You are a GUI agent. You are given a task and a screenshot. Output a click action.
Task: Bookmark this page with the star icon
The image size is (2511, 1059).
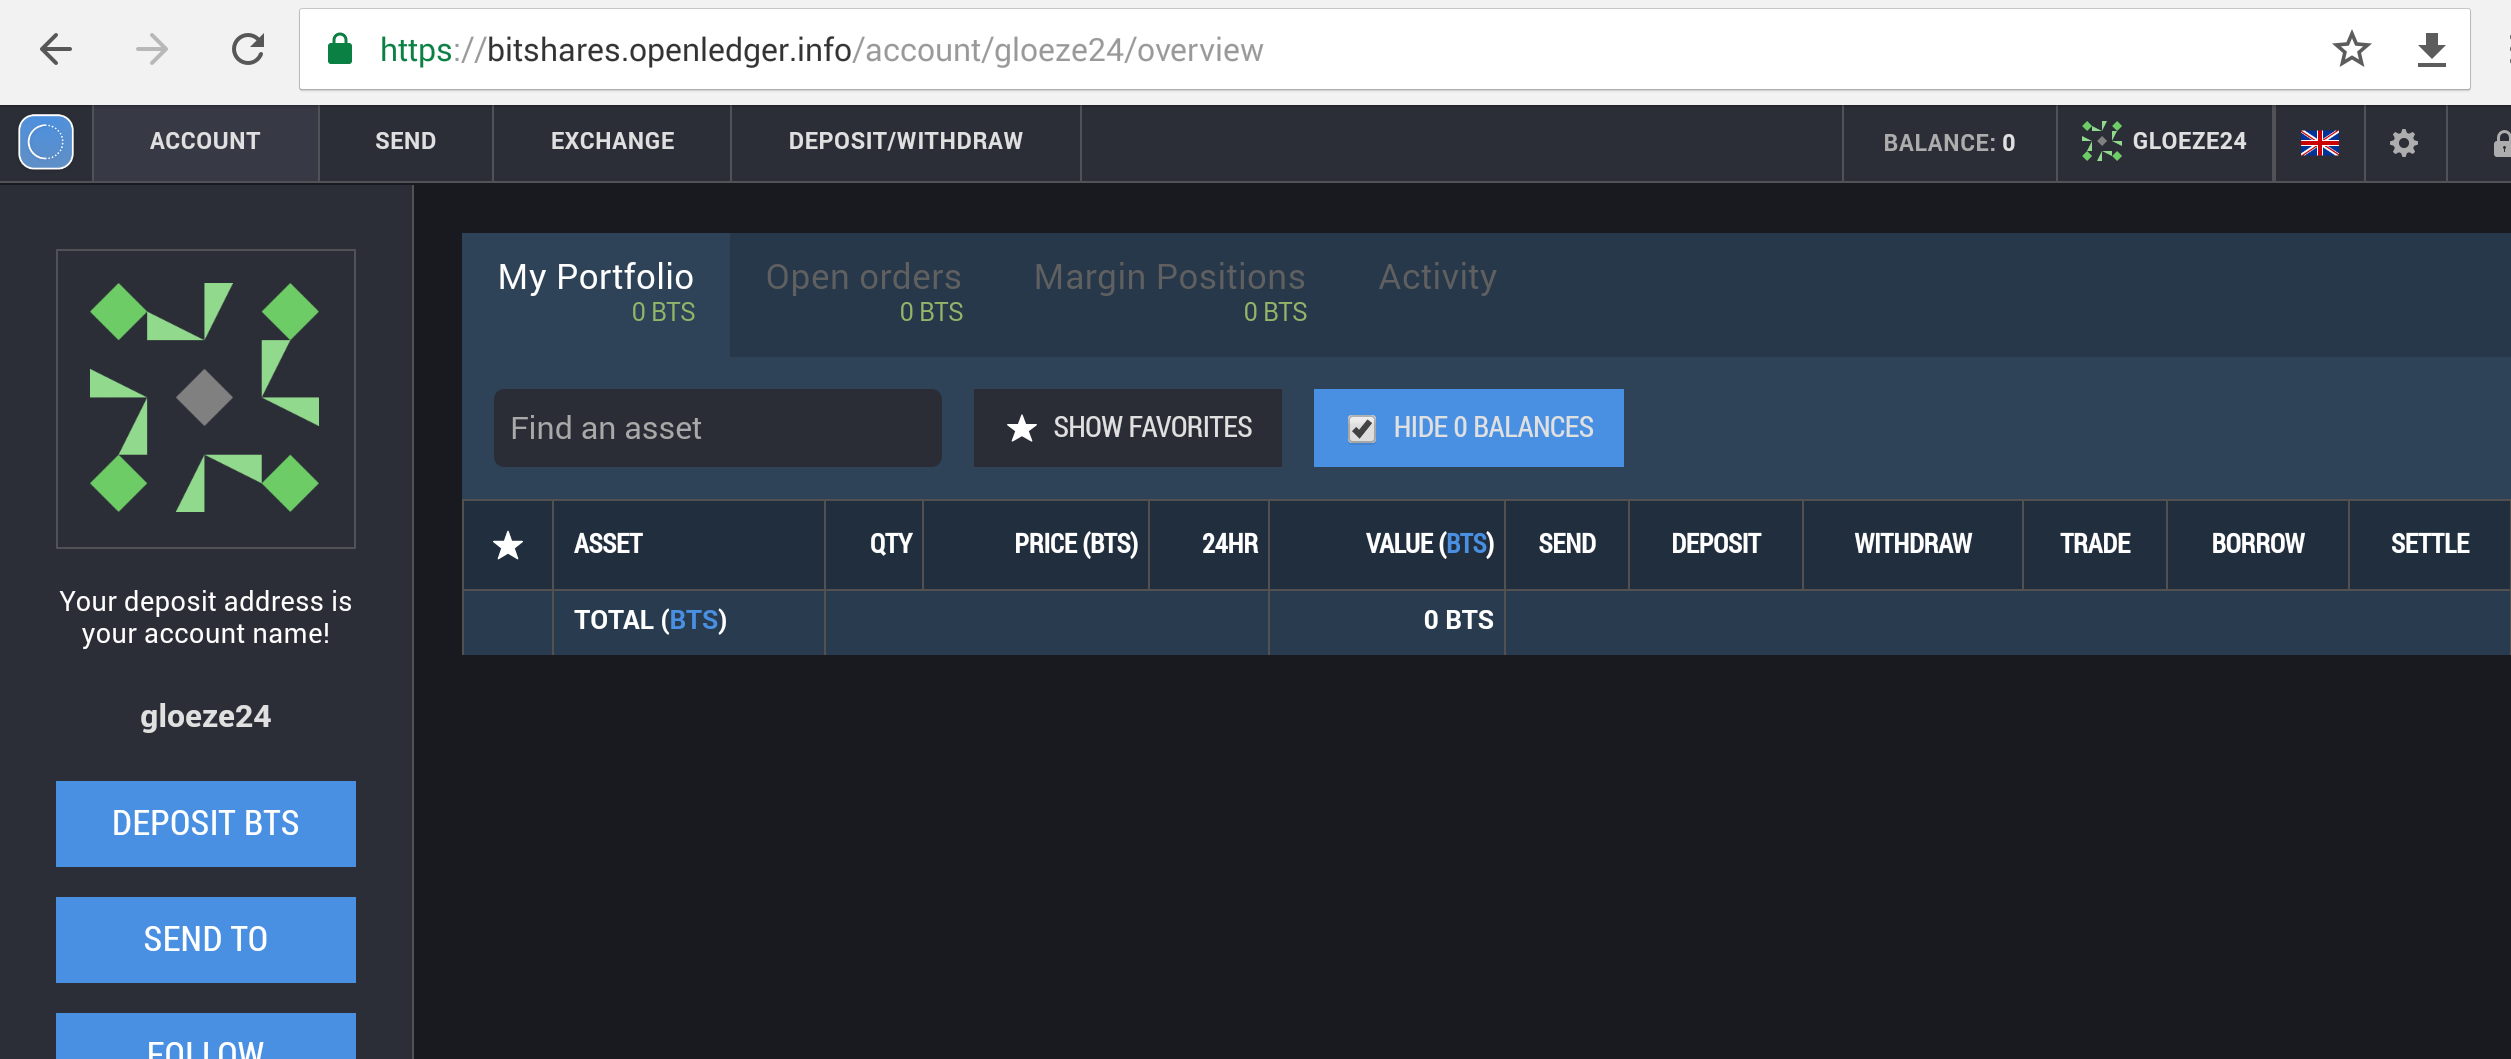coord(2352,49)
